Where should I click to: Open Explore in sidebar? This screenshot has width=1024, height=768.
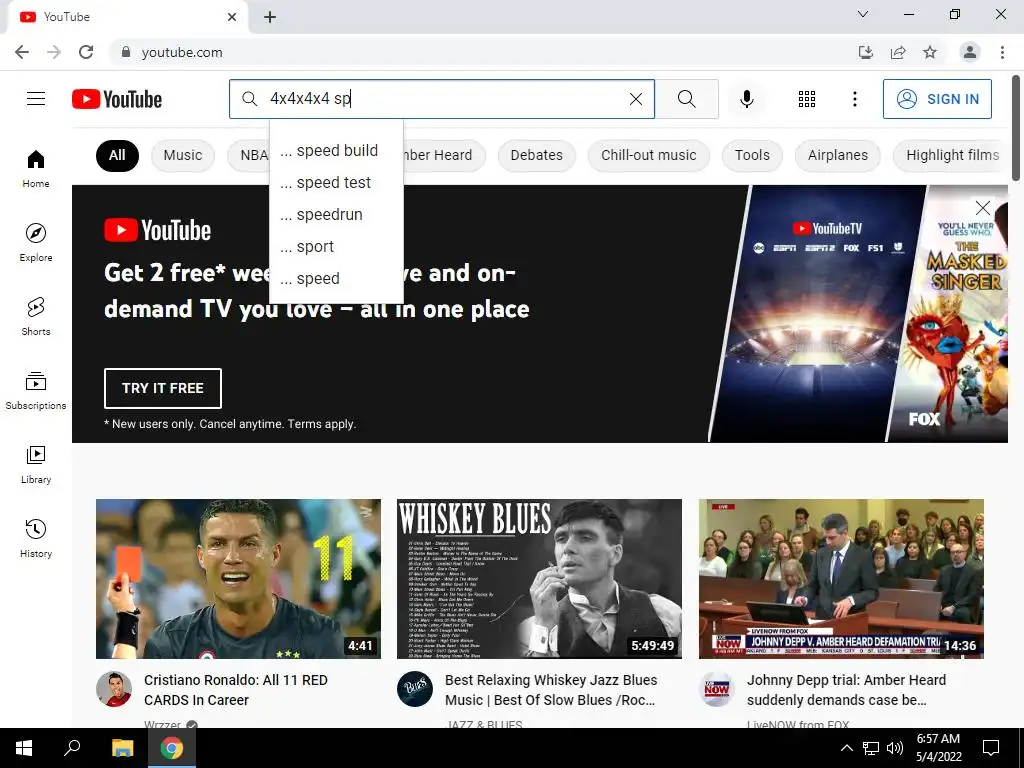point(36,242)
